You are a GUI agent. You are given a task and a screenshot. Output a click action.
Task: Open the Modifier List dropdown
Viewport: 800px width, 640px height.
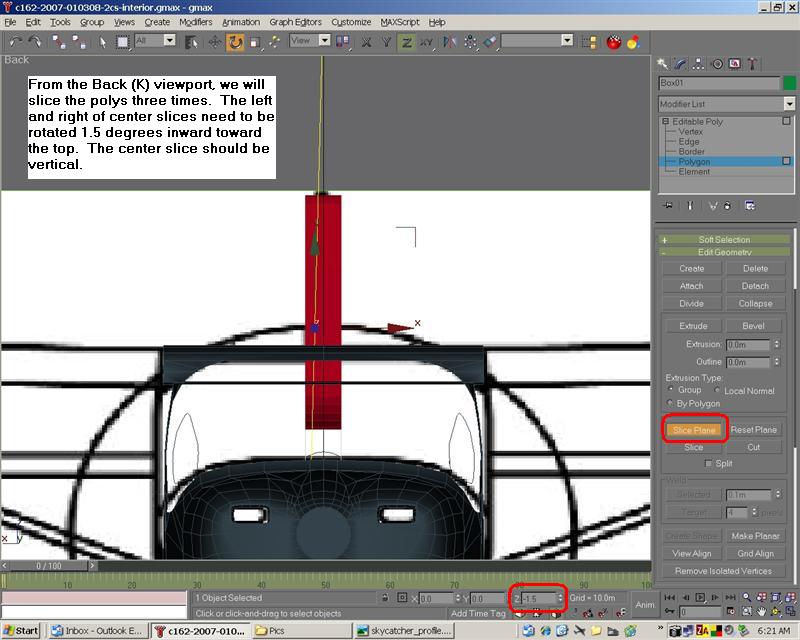point(789,104)
